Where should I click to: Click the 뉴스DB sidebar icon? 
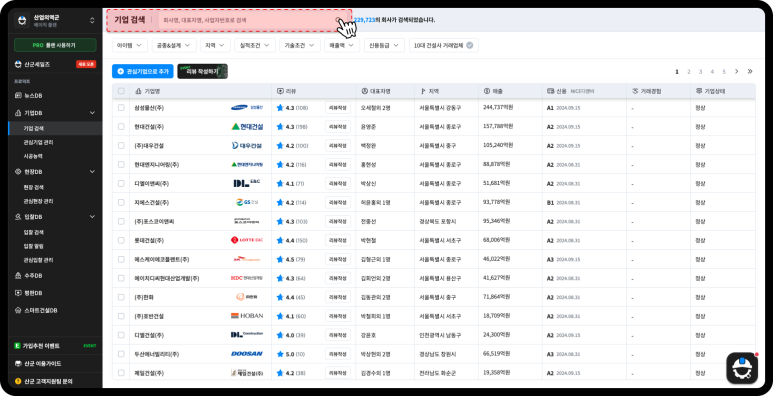coord(18,95)
